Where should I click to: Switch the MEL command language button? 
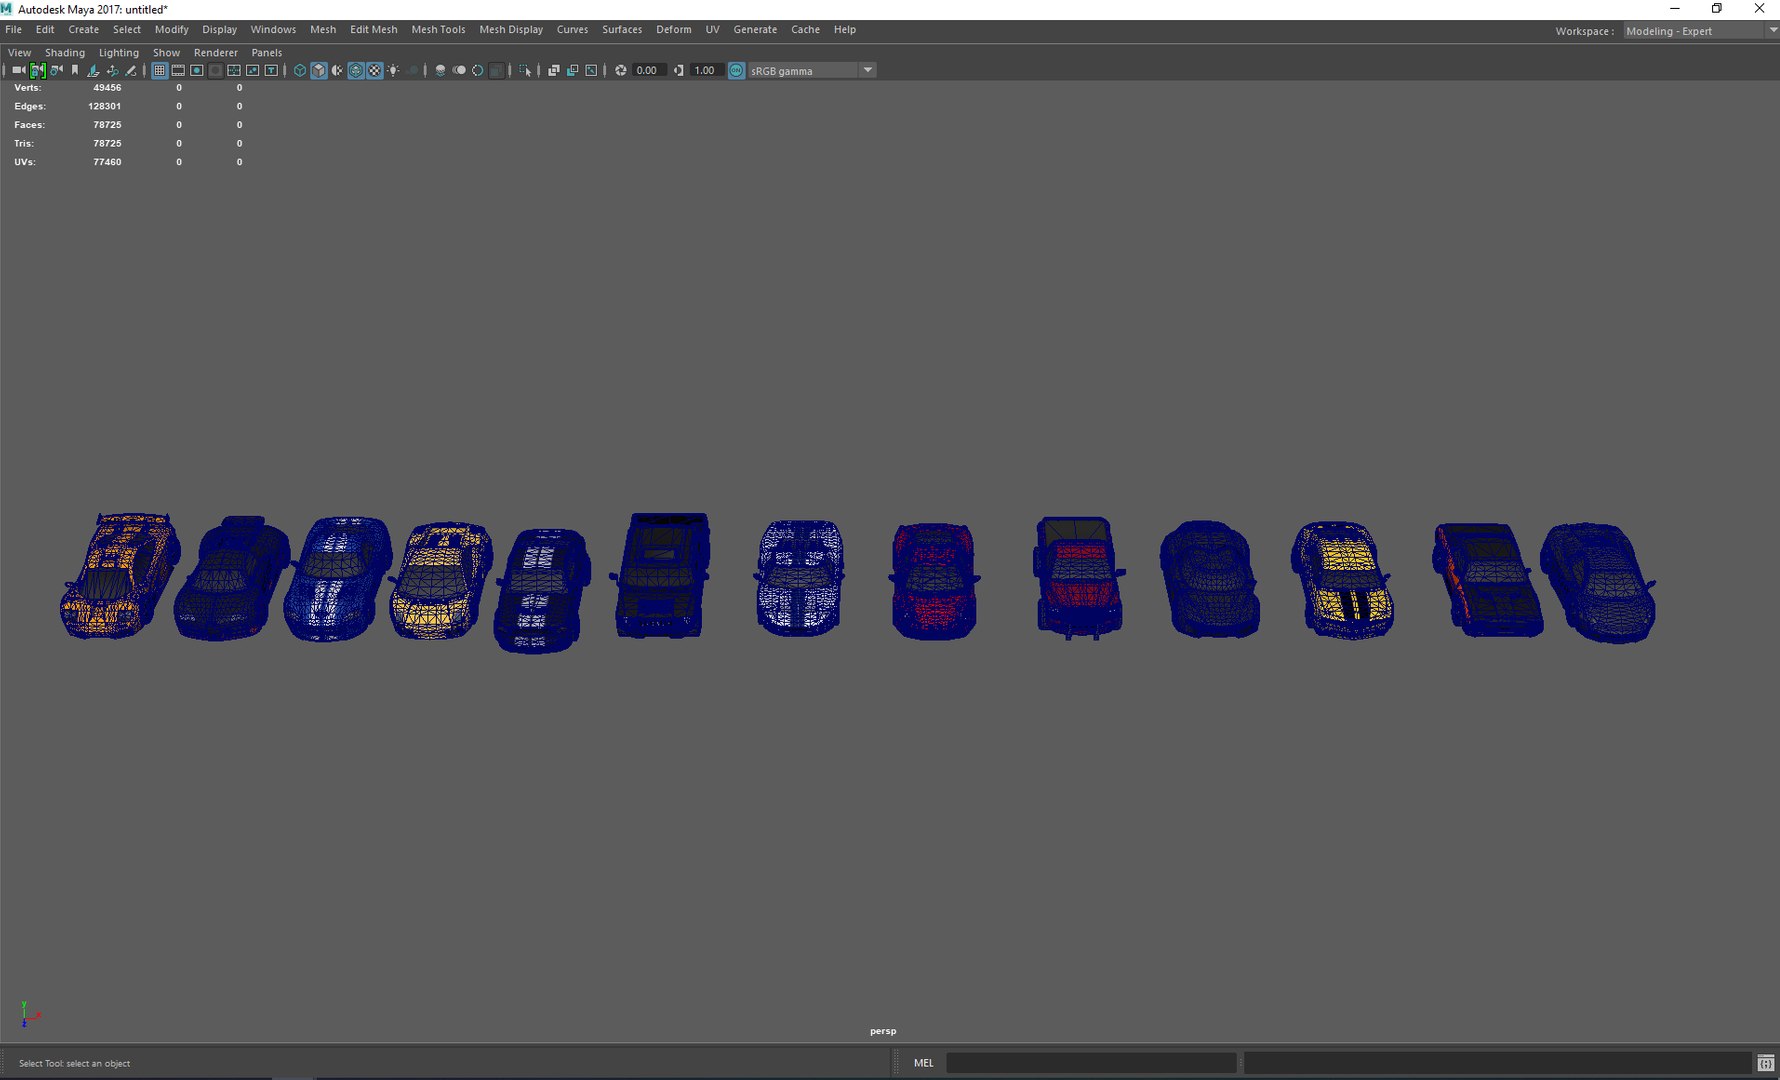[923, 1063]
